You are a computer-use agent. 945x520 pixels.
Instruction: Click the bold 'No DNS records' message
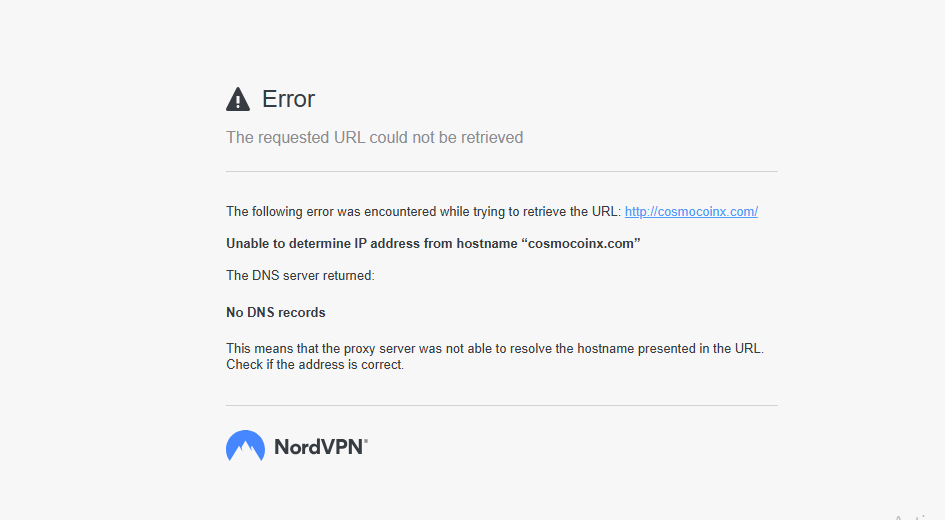point(275,312)
